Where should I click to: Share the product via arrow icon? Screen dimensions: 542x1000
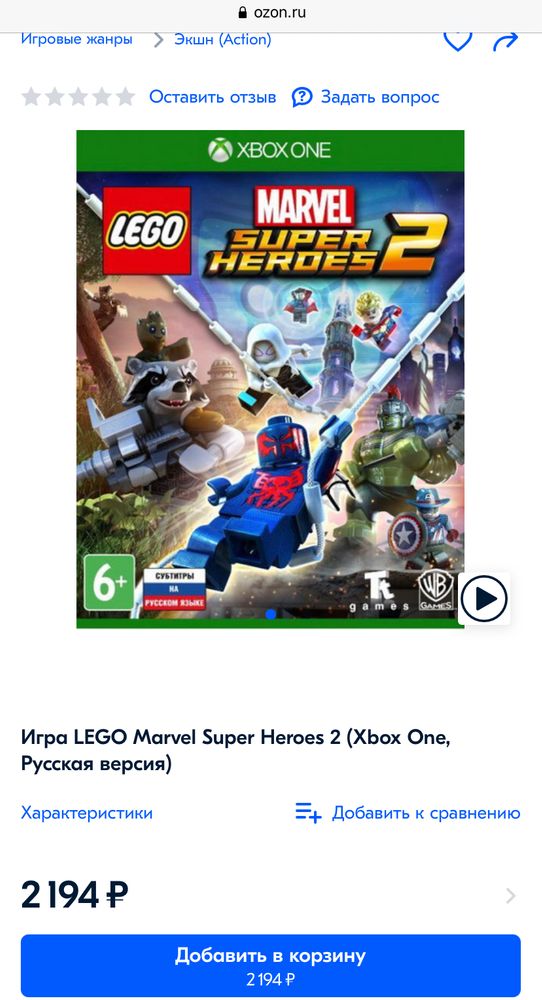505,42
